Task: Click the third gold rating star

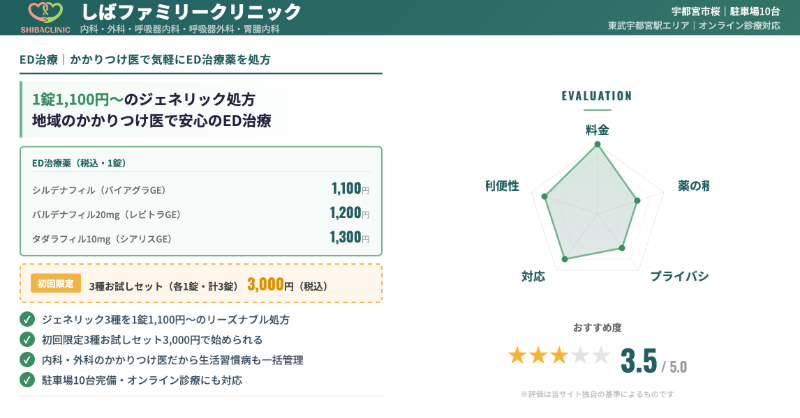Action: pyautogui.click(x=559, y=355)
